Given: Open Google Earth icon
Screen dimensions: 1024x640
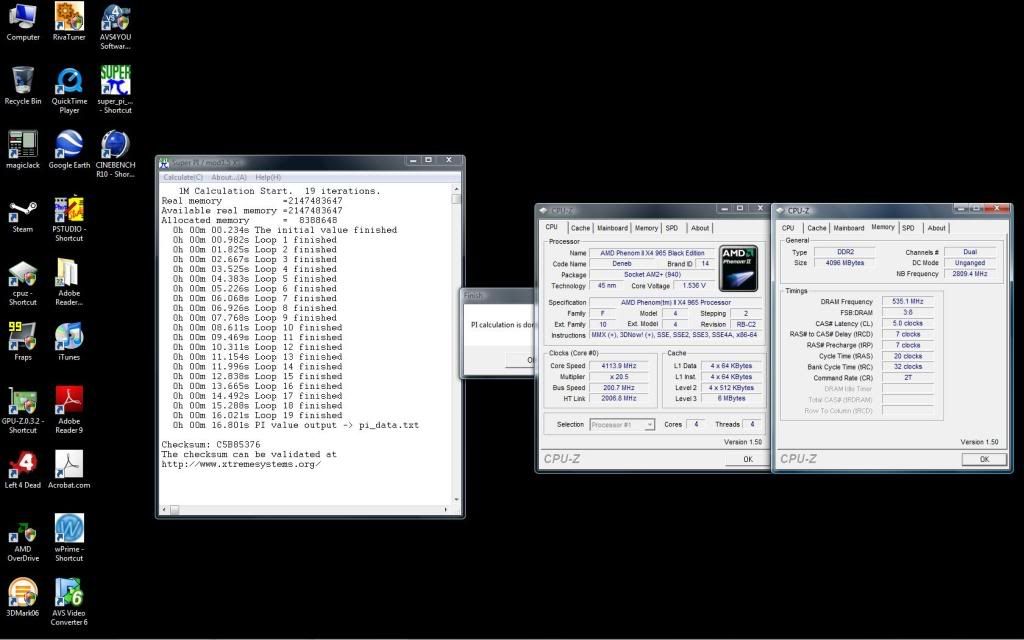Looking at the screenshot, I should point(69,150).
